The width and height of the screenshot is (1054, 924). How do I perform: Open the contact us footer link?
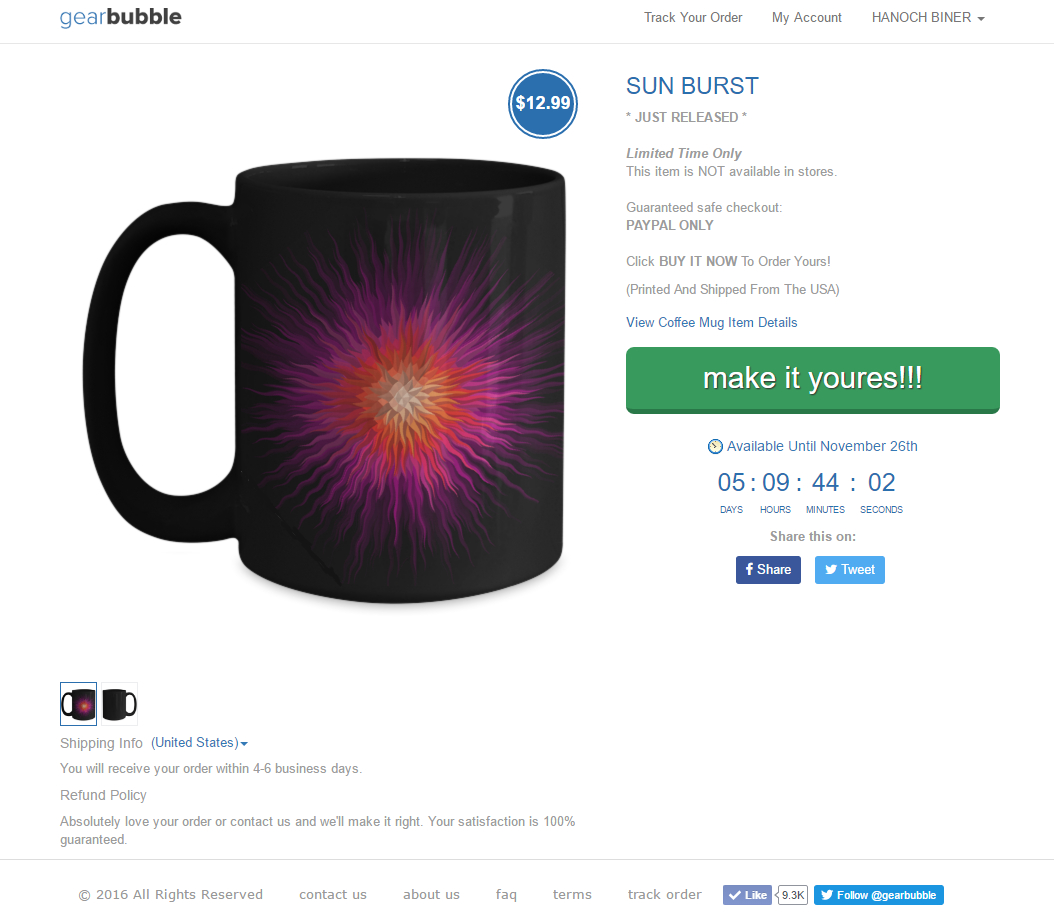click(333, 894)
